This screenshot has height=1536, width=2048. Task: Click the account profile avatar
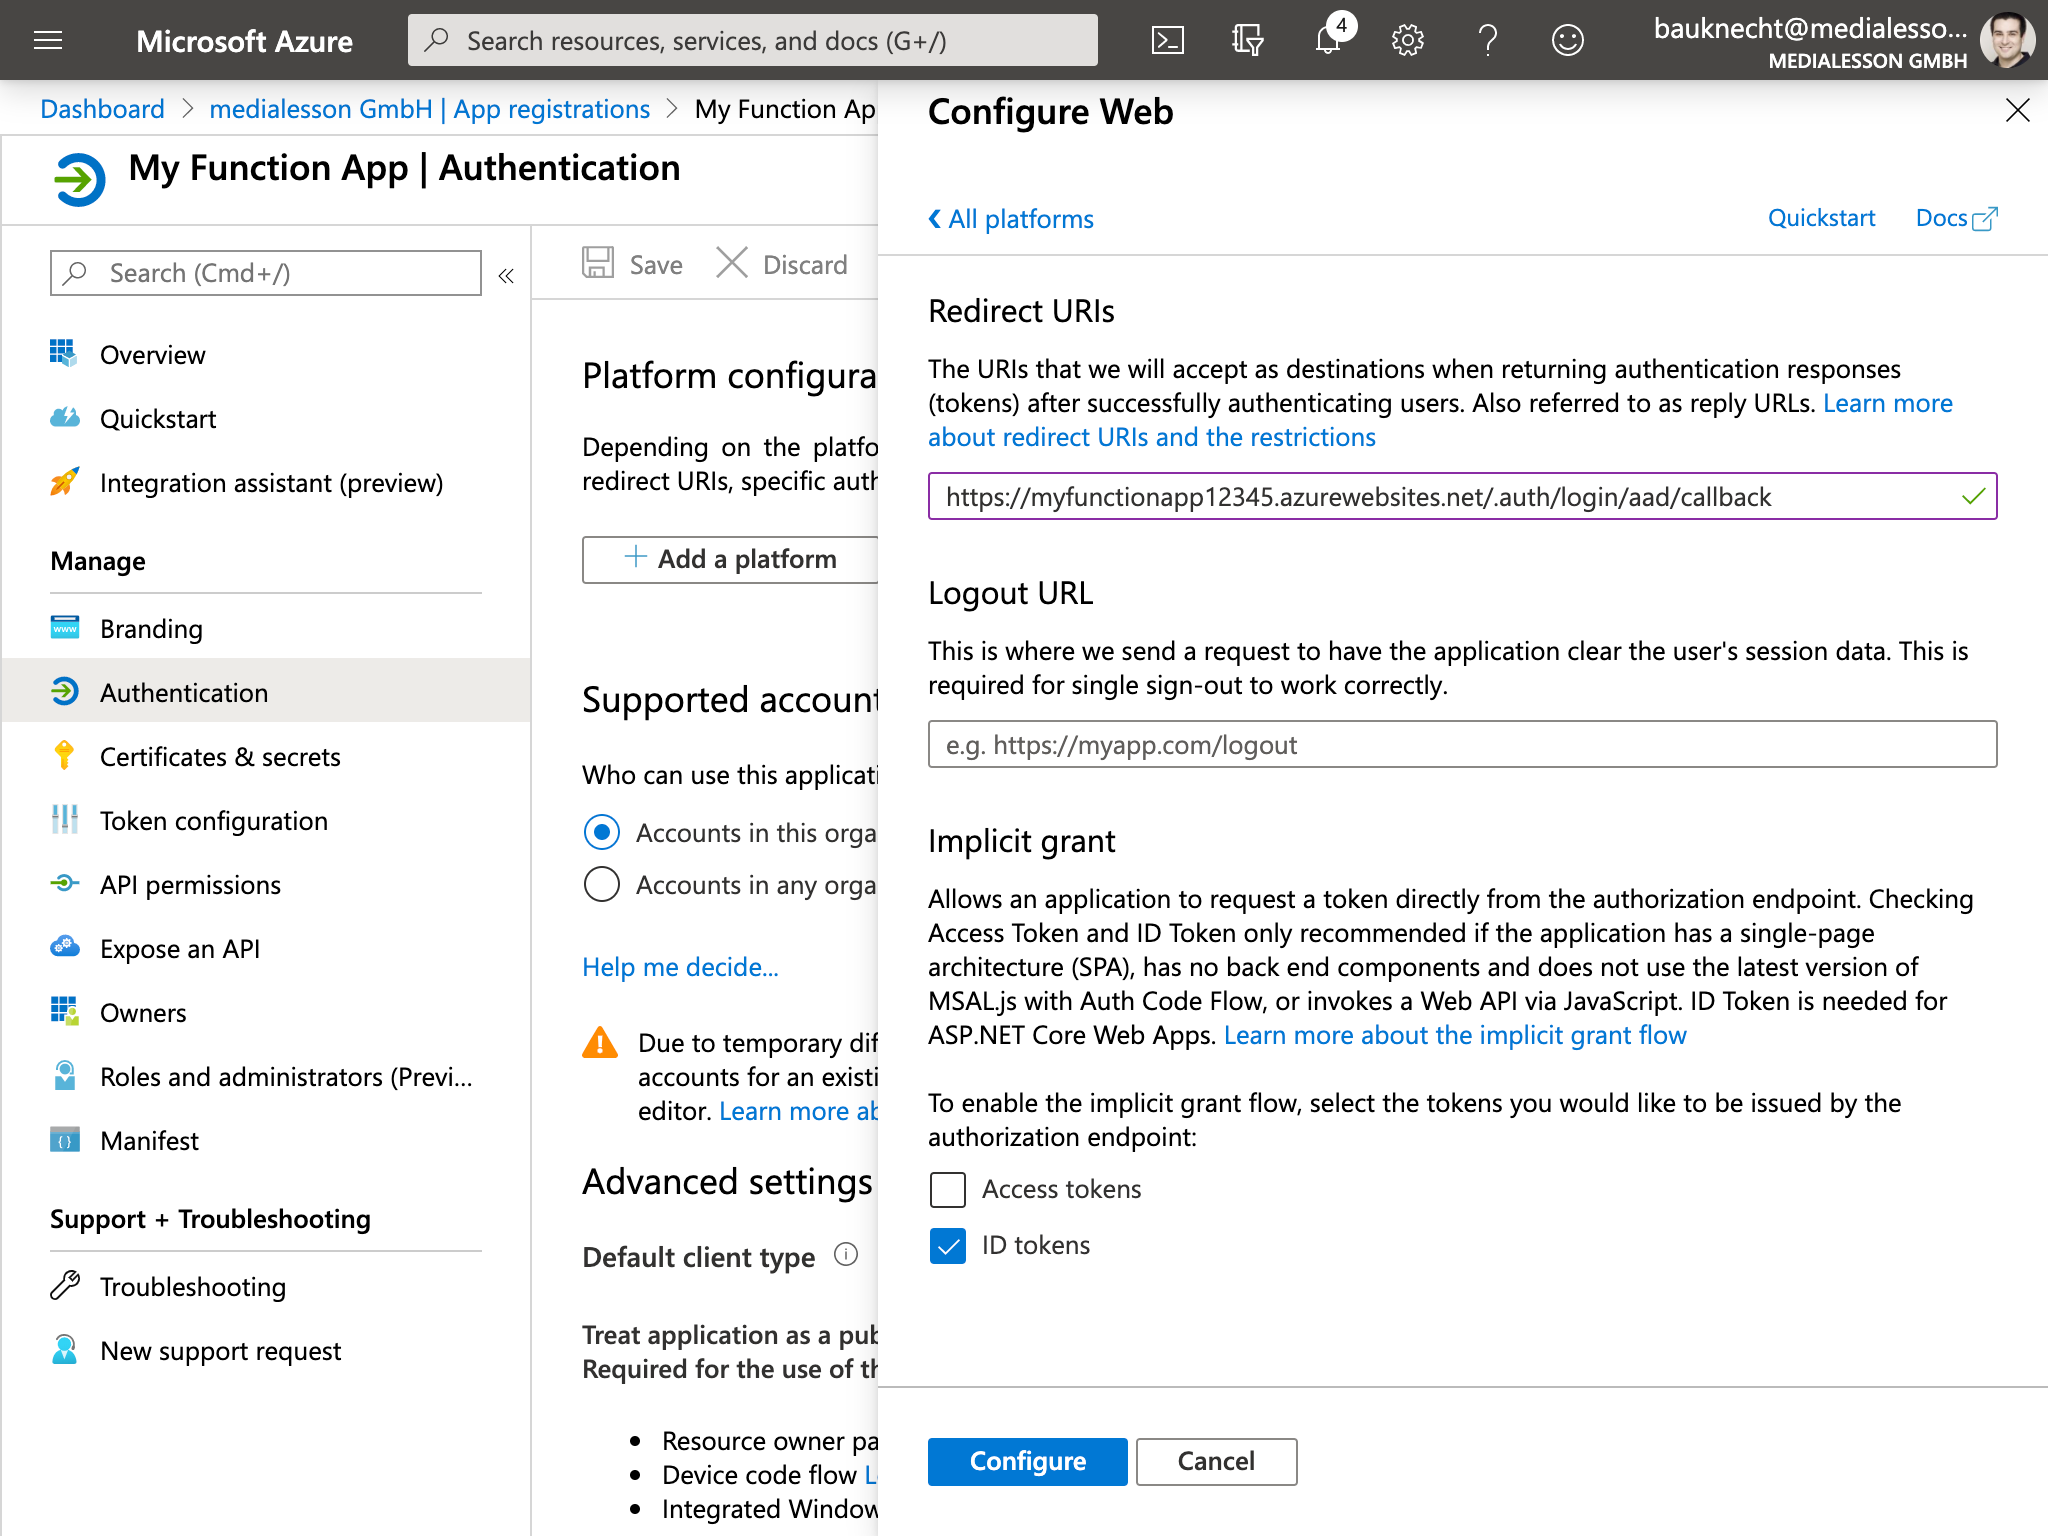pos(2006,40)
